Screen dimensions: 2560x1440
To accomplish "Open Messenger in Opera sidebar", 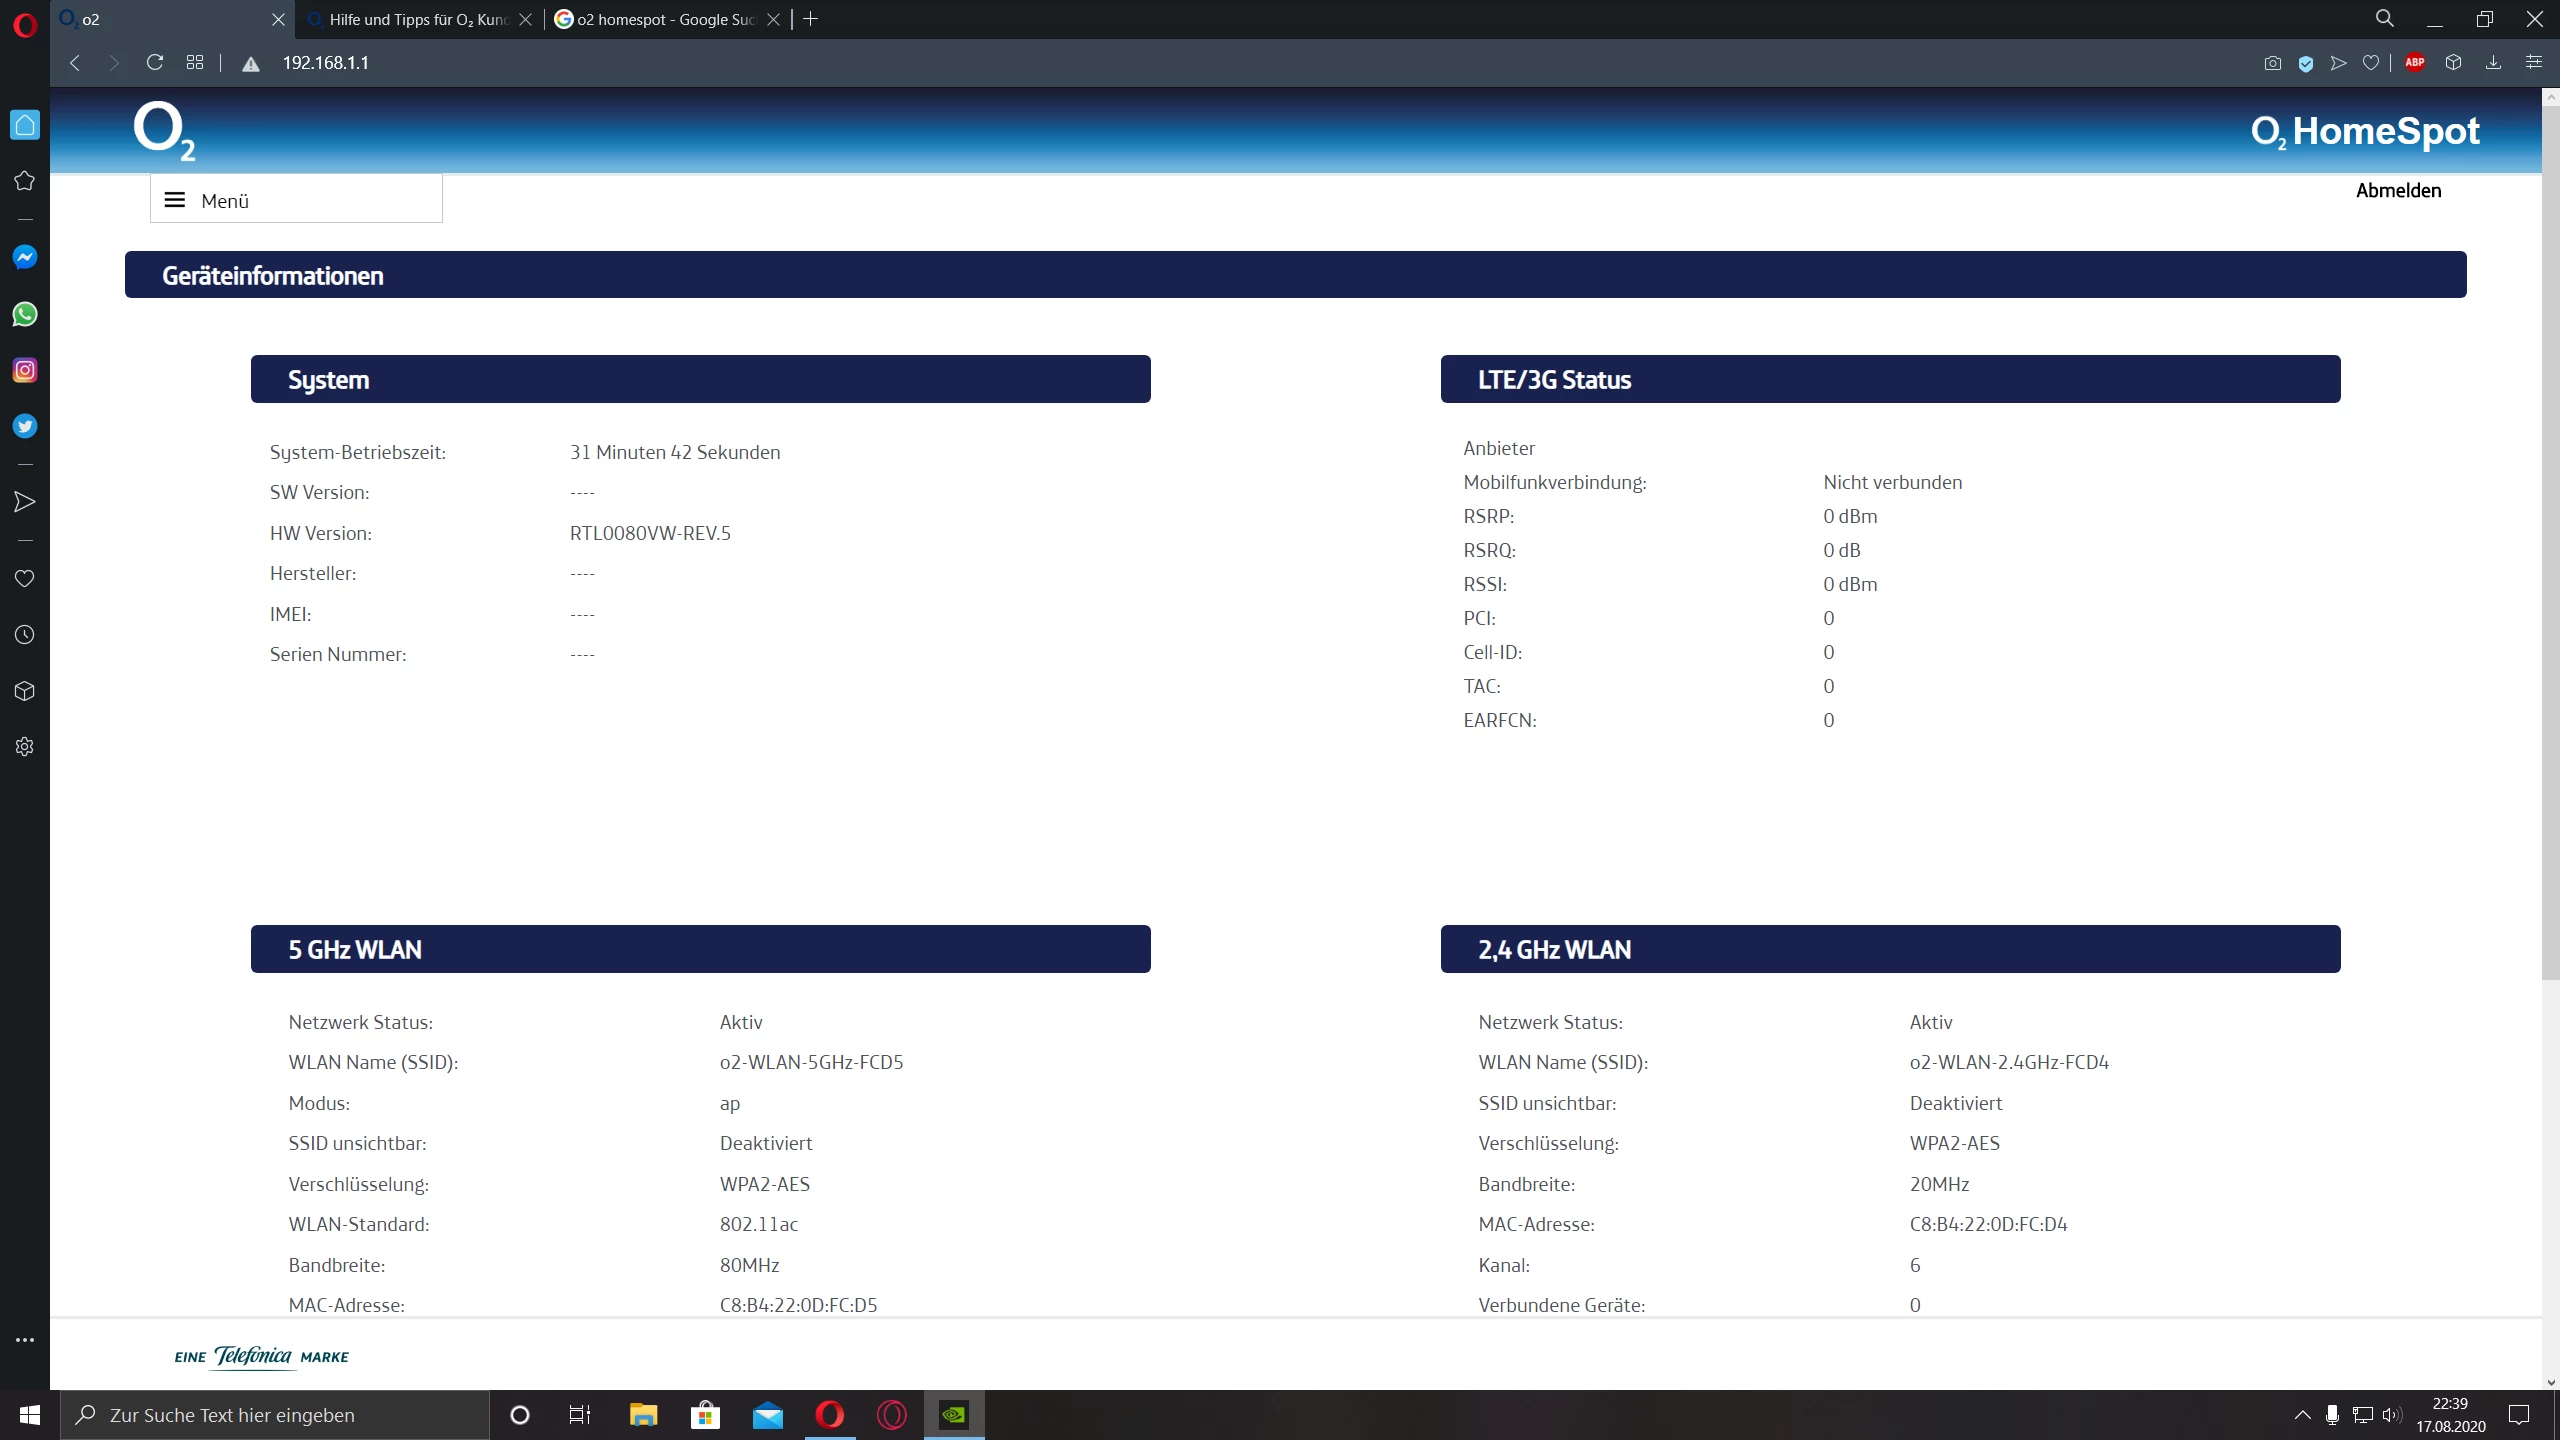I will coord(25,257).
